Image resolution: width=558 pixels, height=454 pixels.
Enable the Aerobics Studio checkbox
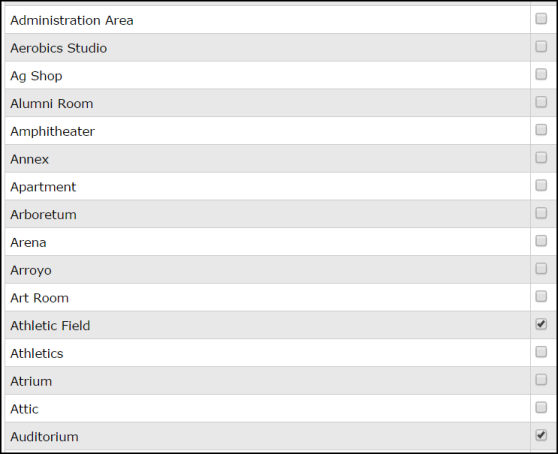[541, 46]
